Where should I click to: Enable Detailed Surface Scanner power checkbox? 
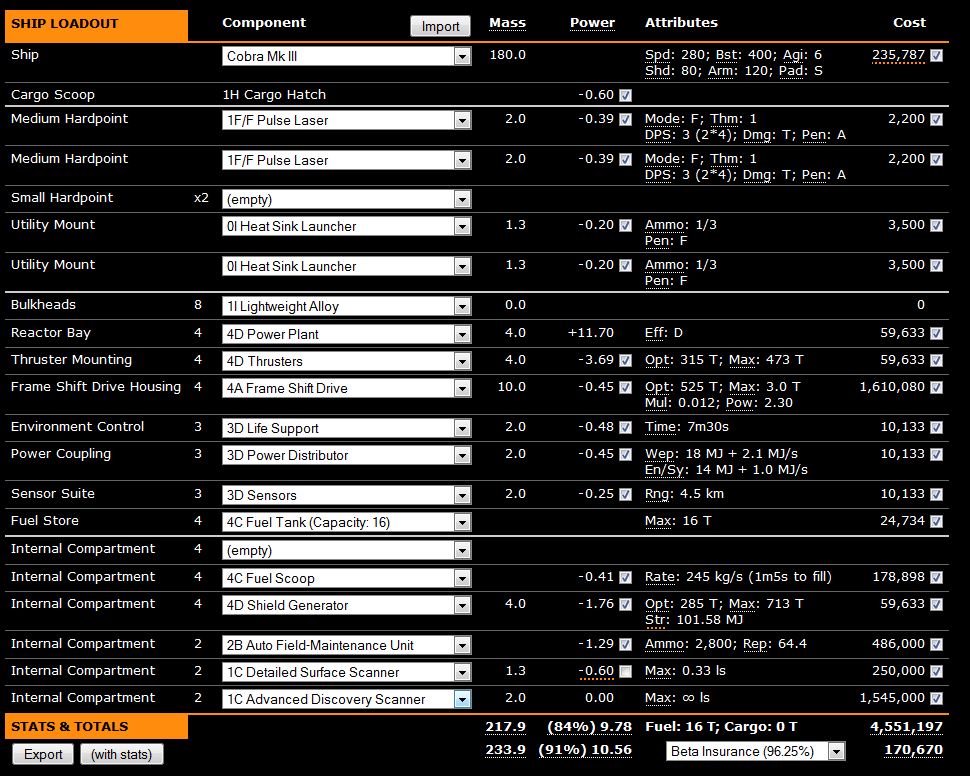click(x=625, y=671)
